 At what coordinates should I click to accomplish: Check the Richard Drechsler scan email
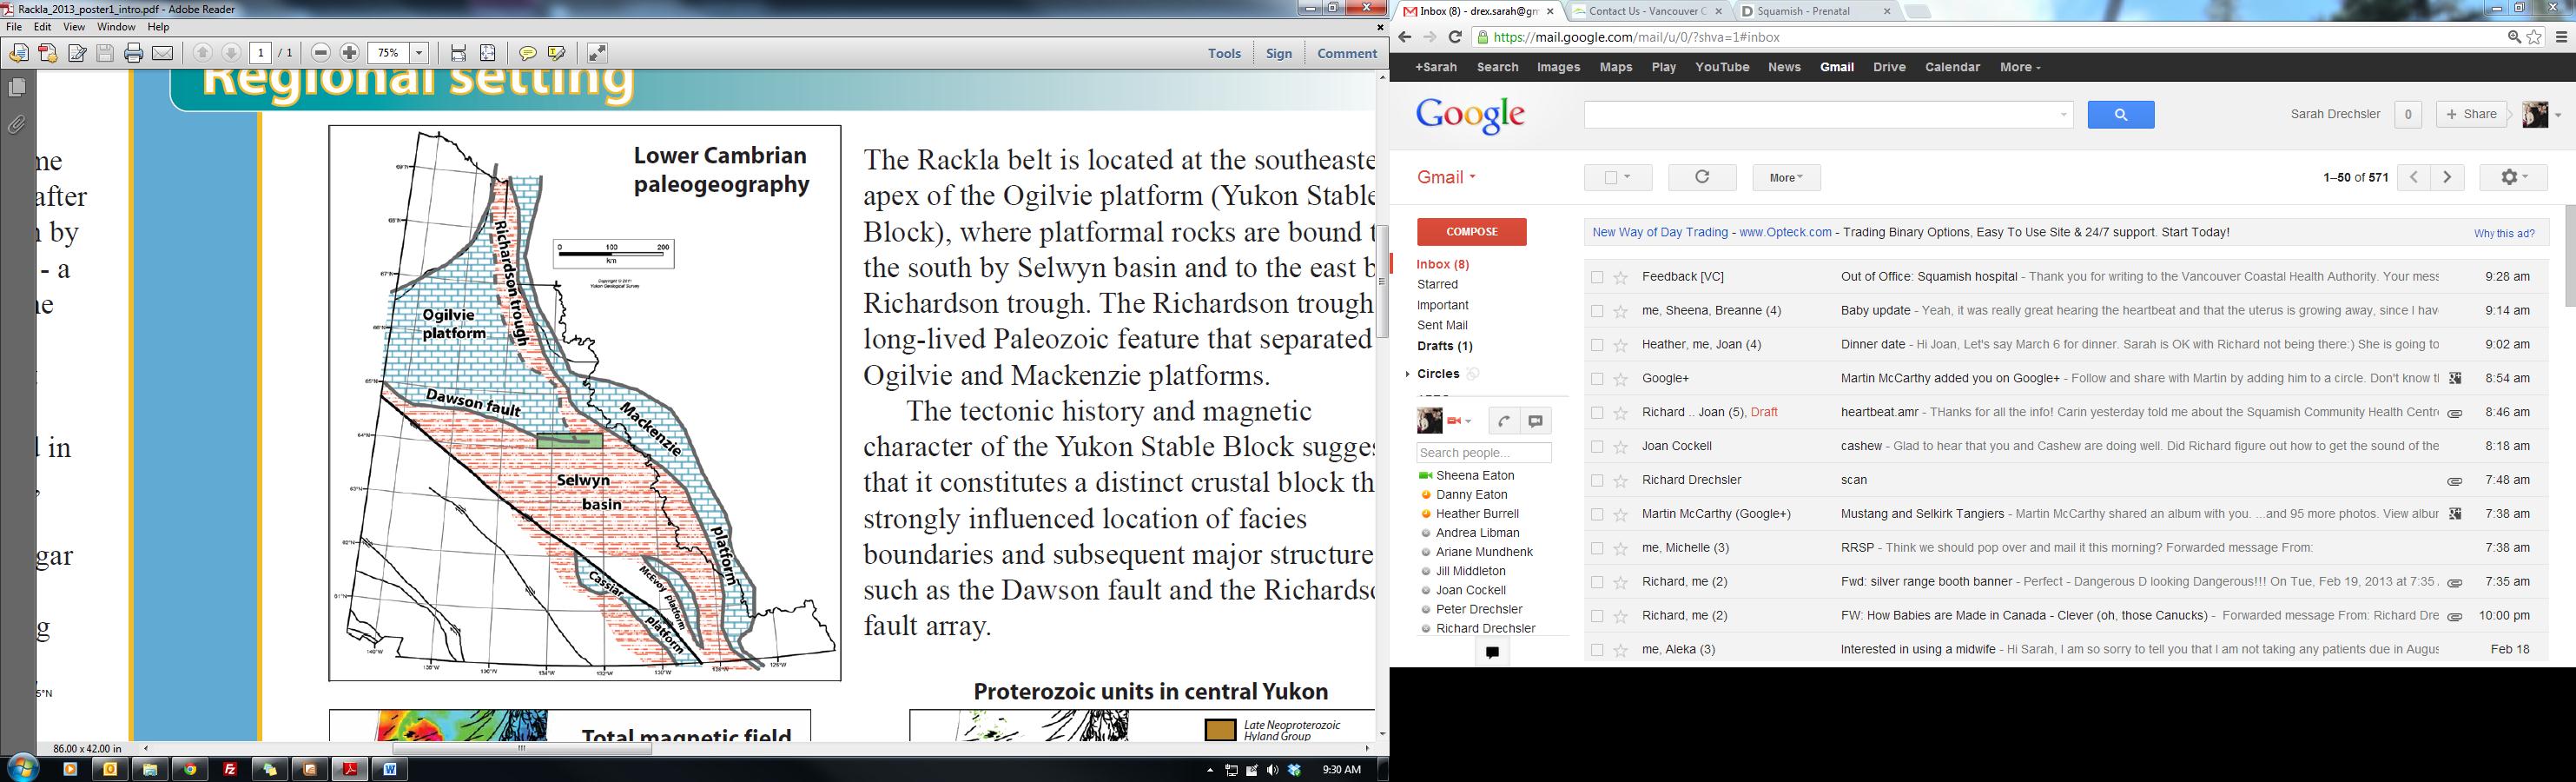pos(1597,481)
